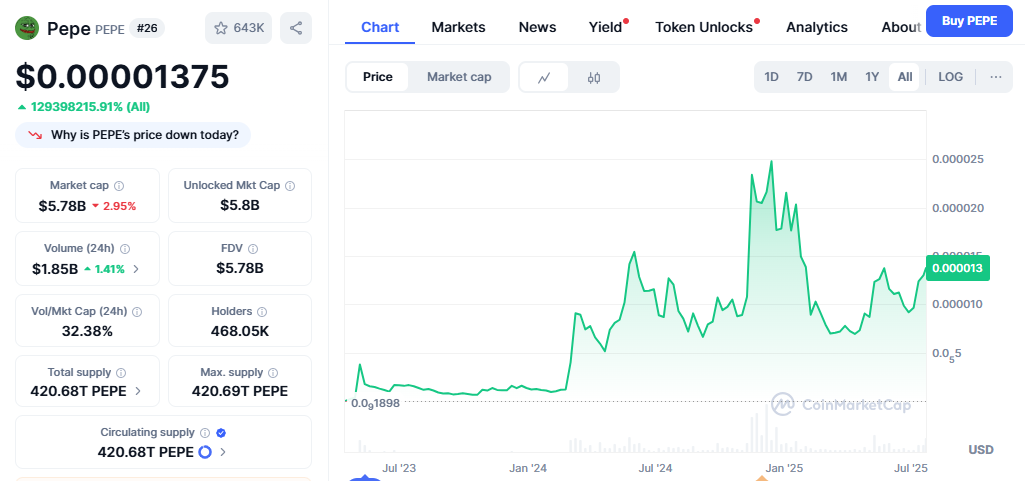Viewport: 1025px width, 481px height.
Task: Set chart range to 1D
Action: (x=771, y=77)
